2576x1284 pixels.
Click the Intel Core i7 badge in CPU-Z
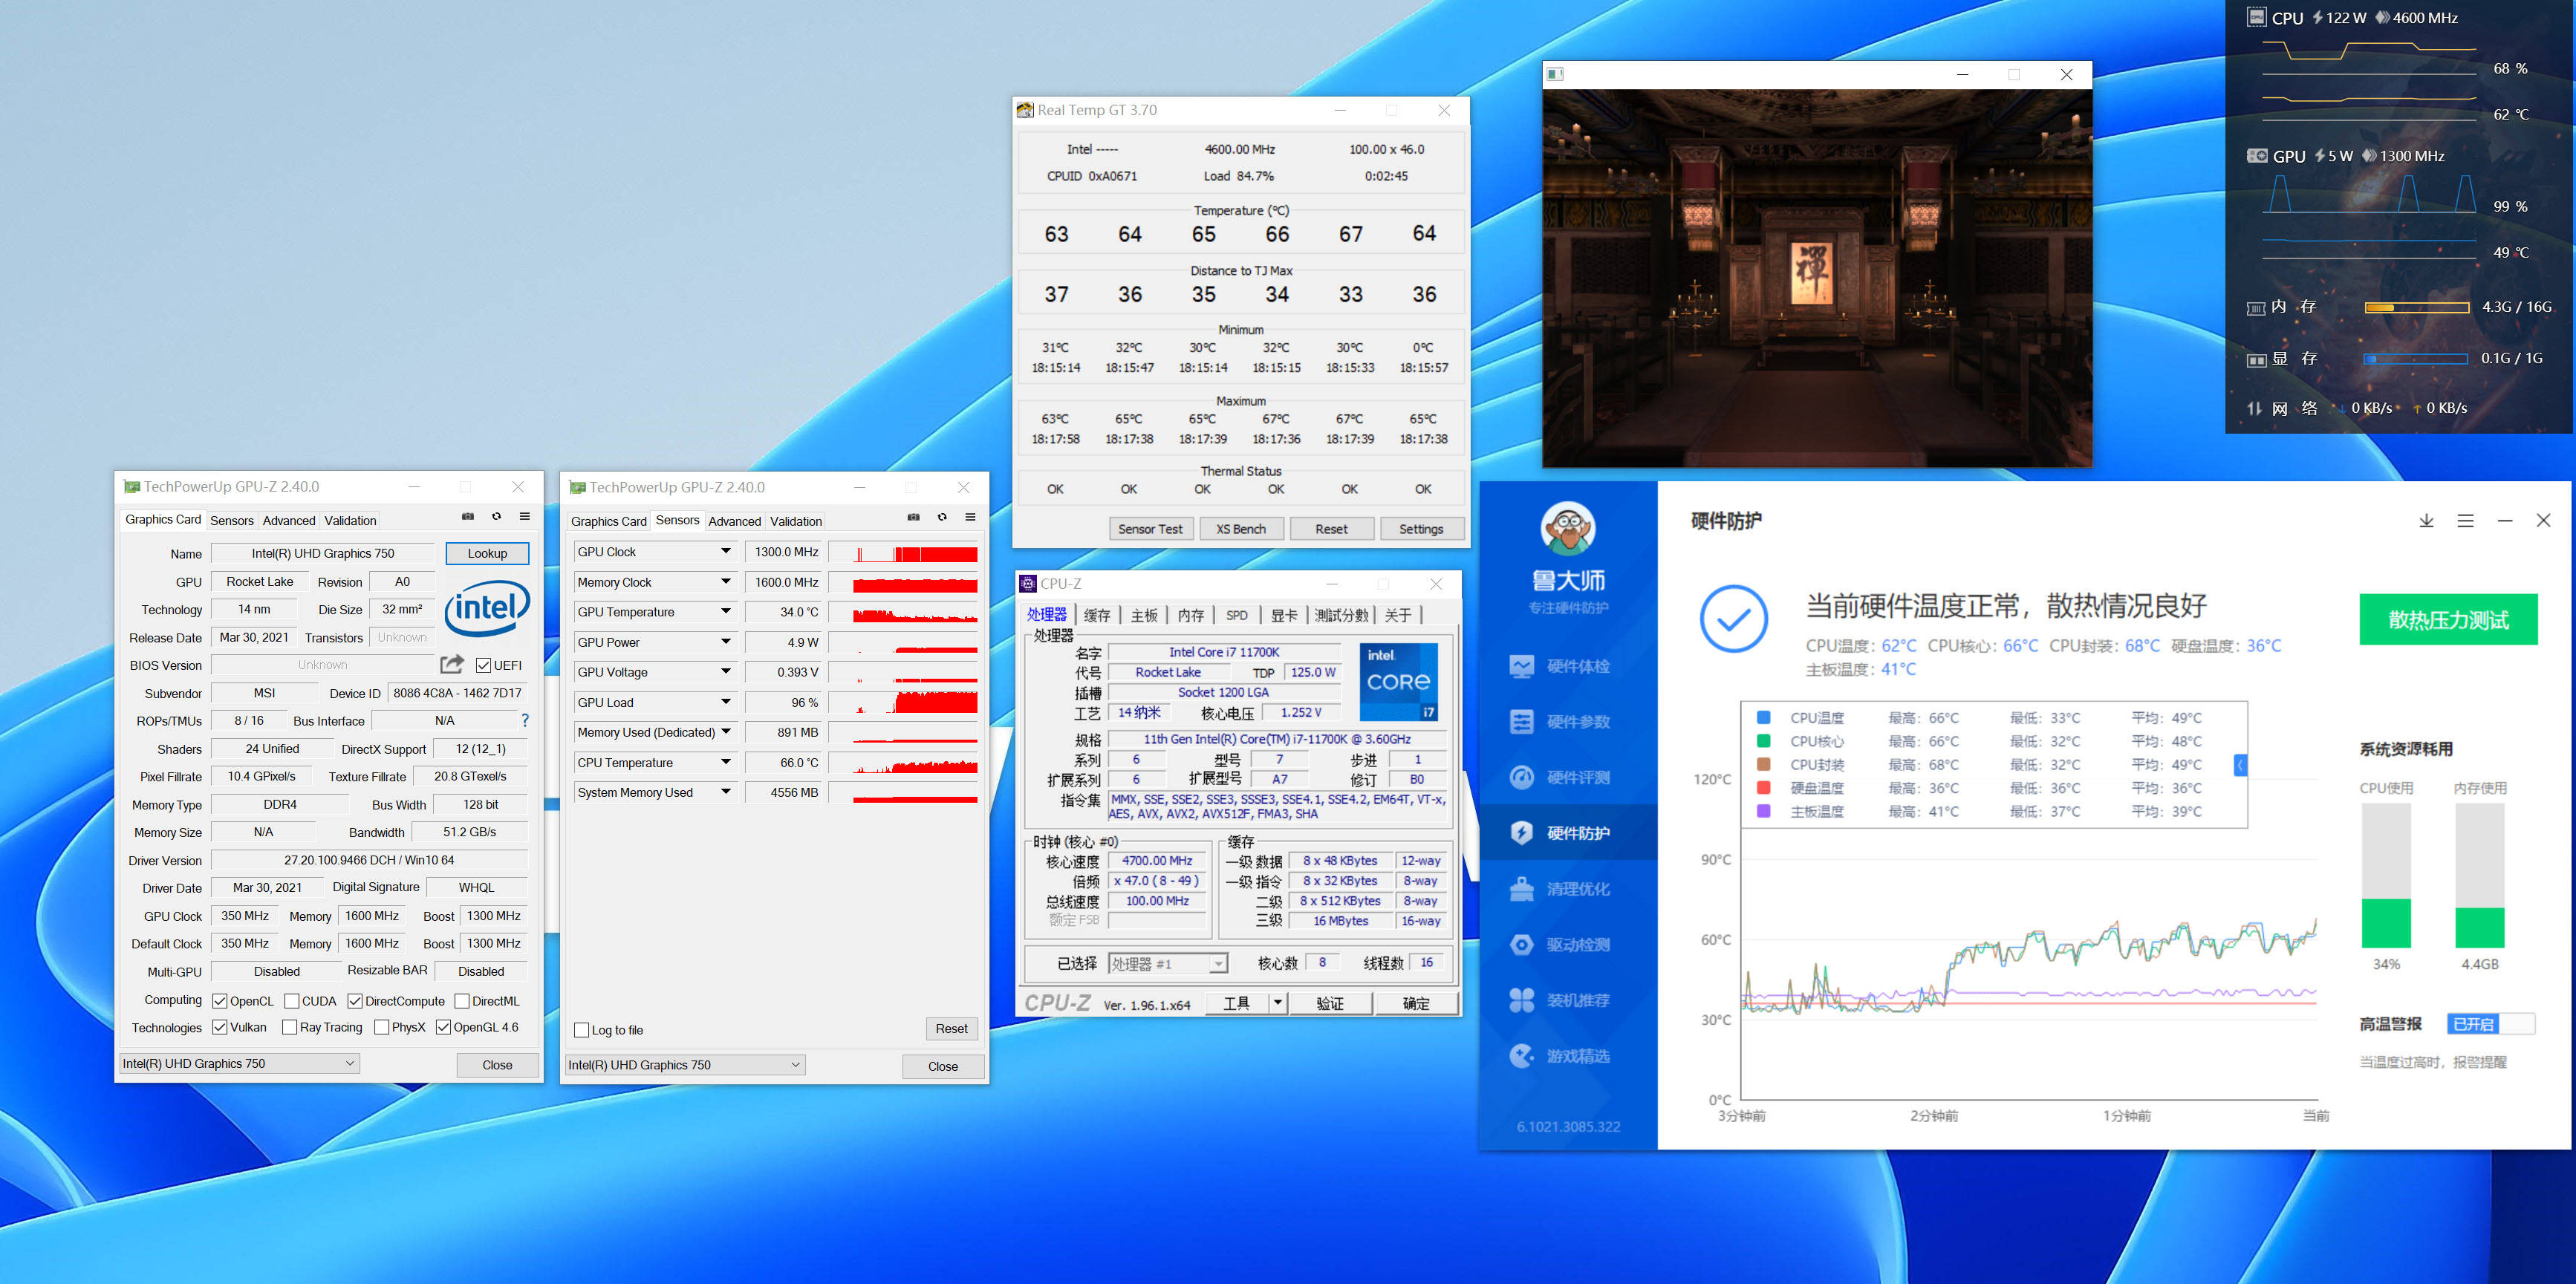tap(1399, 682)
